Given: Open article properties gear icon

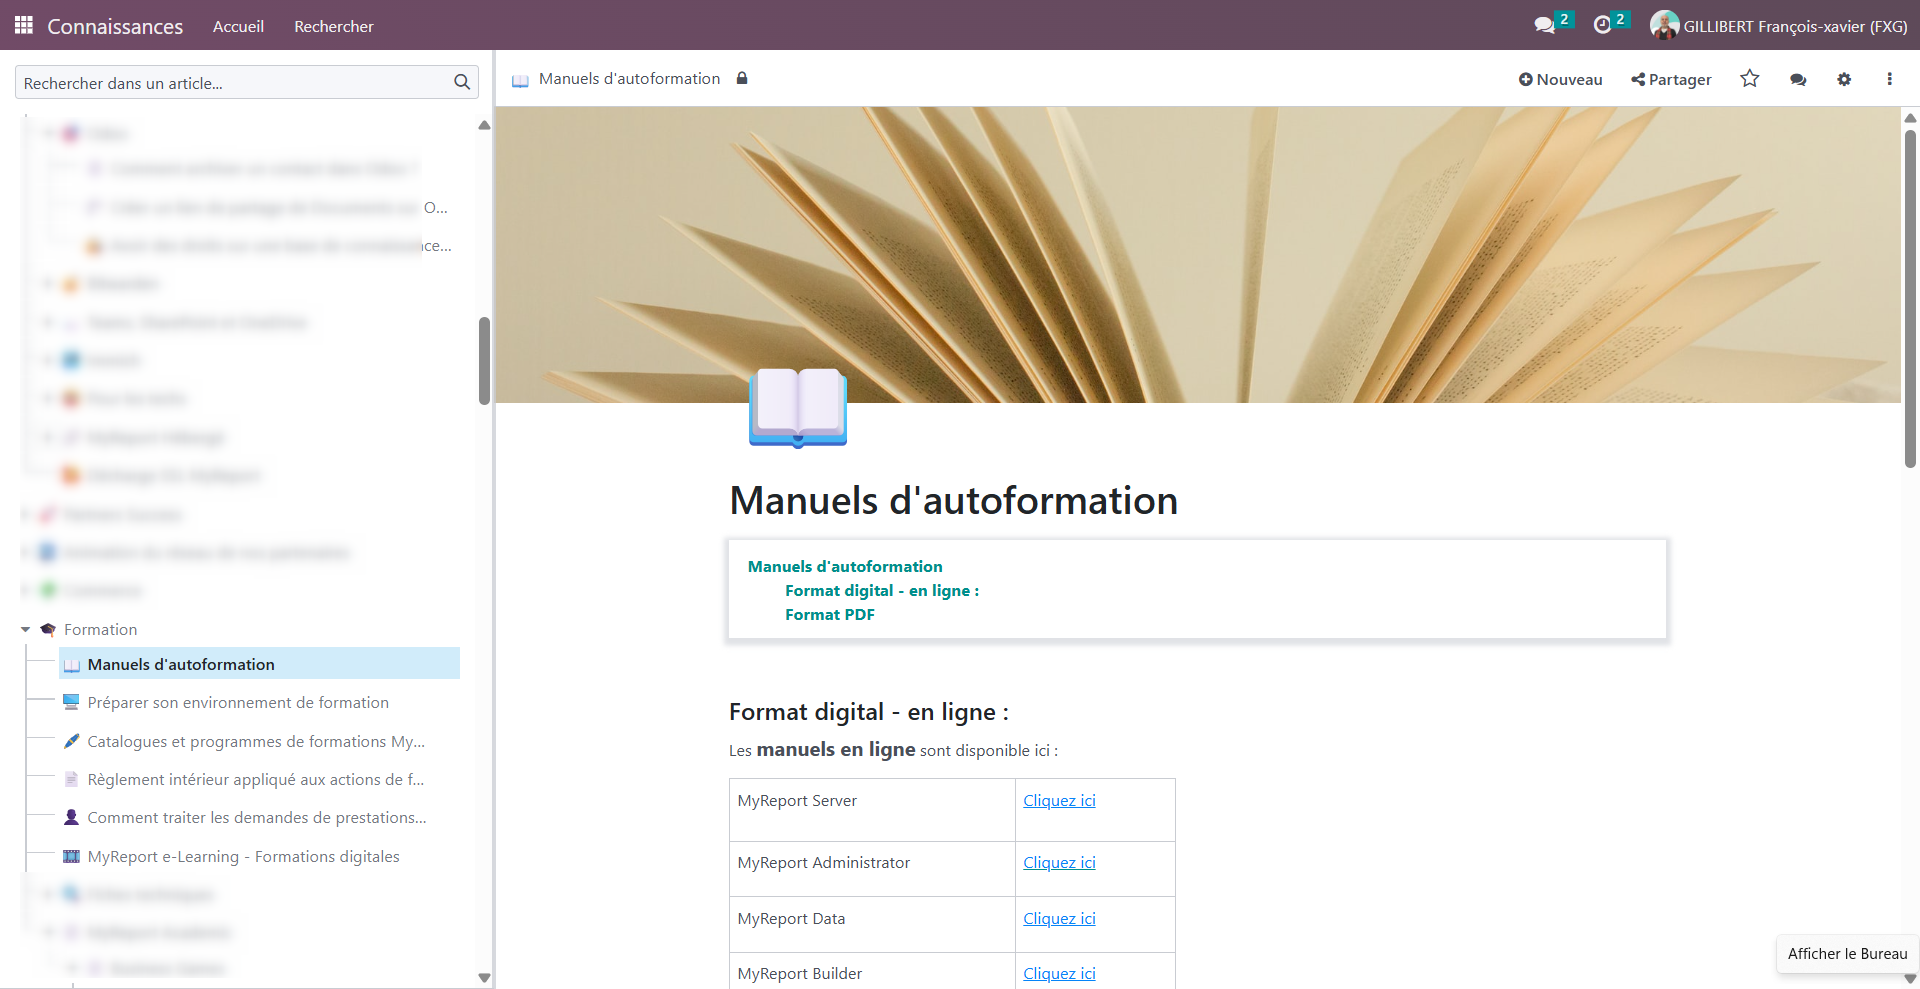Looking at the screenshot, I should click(1844, 80).
